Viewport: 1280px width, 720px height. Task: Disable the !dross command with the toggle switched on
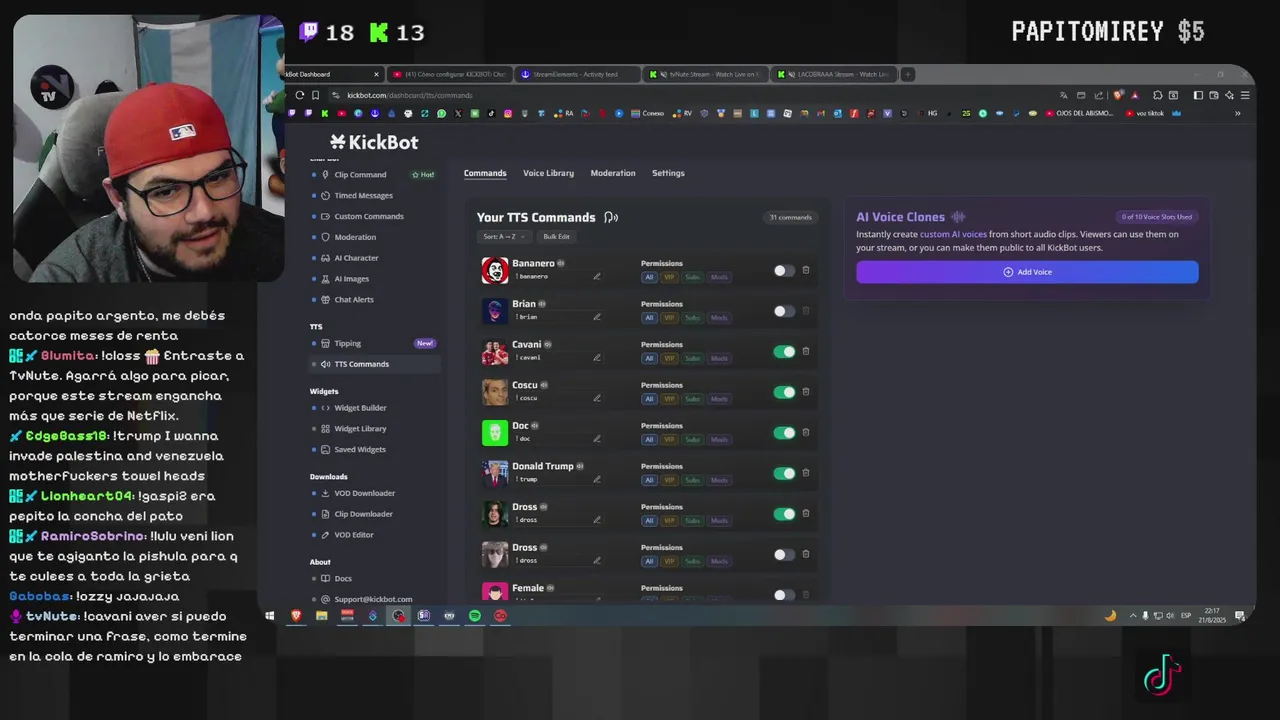click(x=784, y=514)
